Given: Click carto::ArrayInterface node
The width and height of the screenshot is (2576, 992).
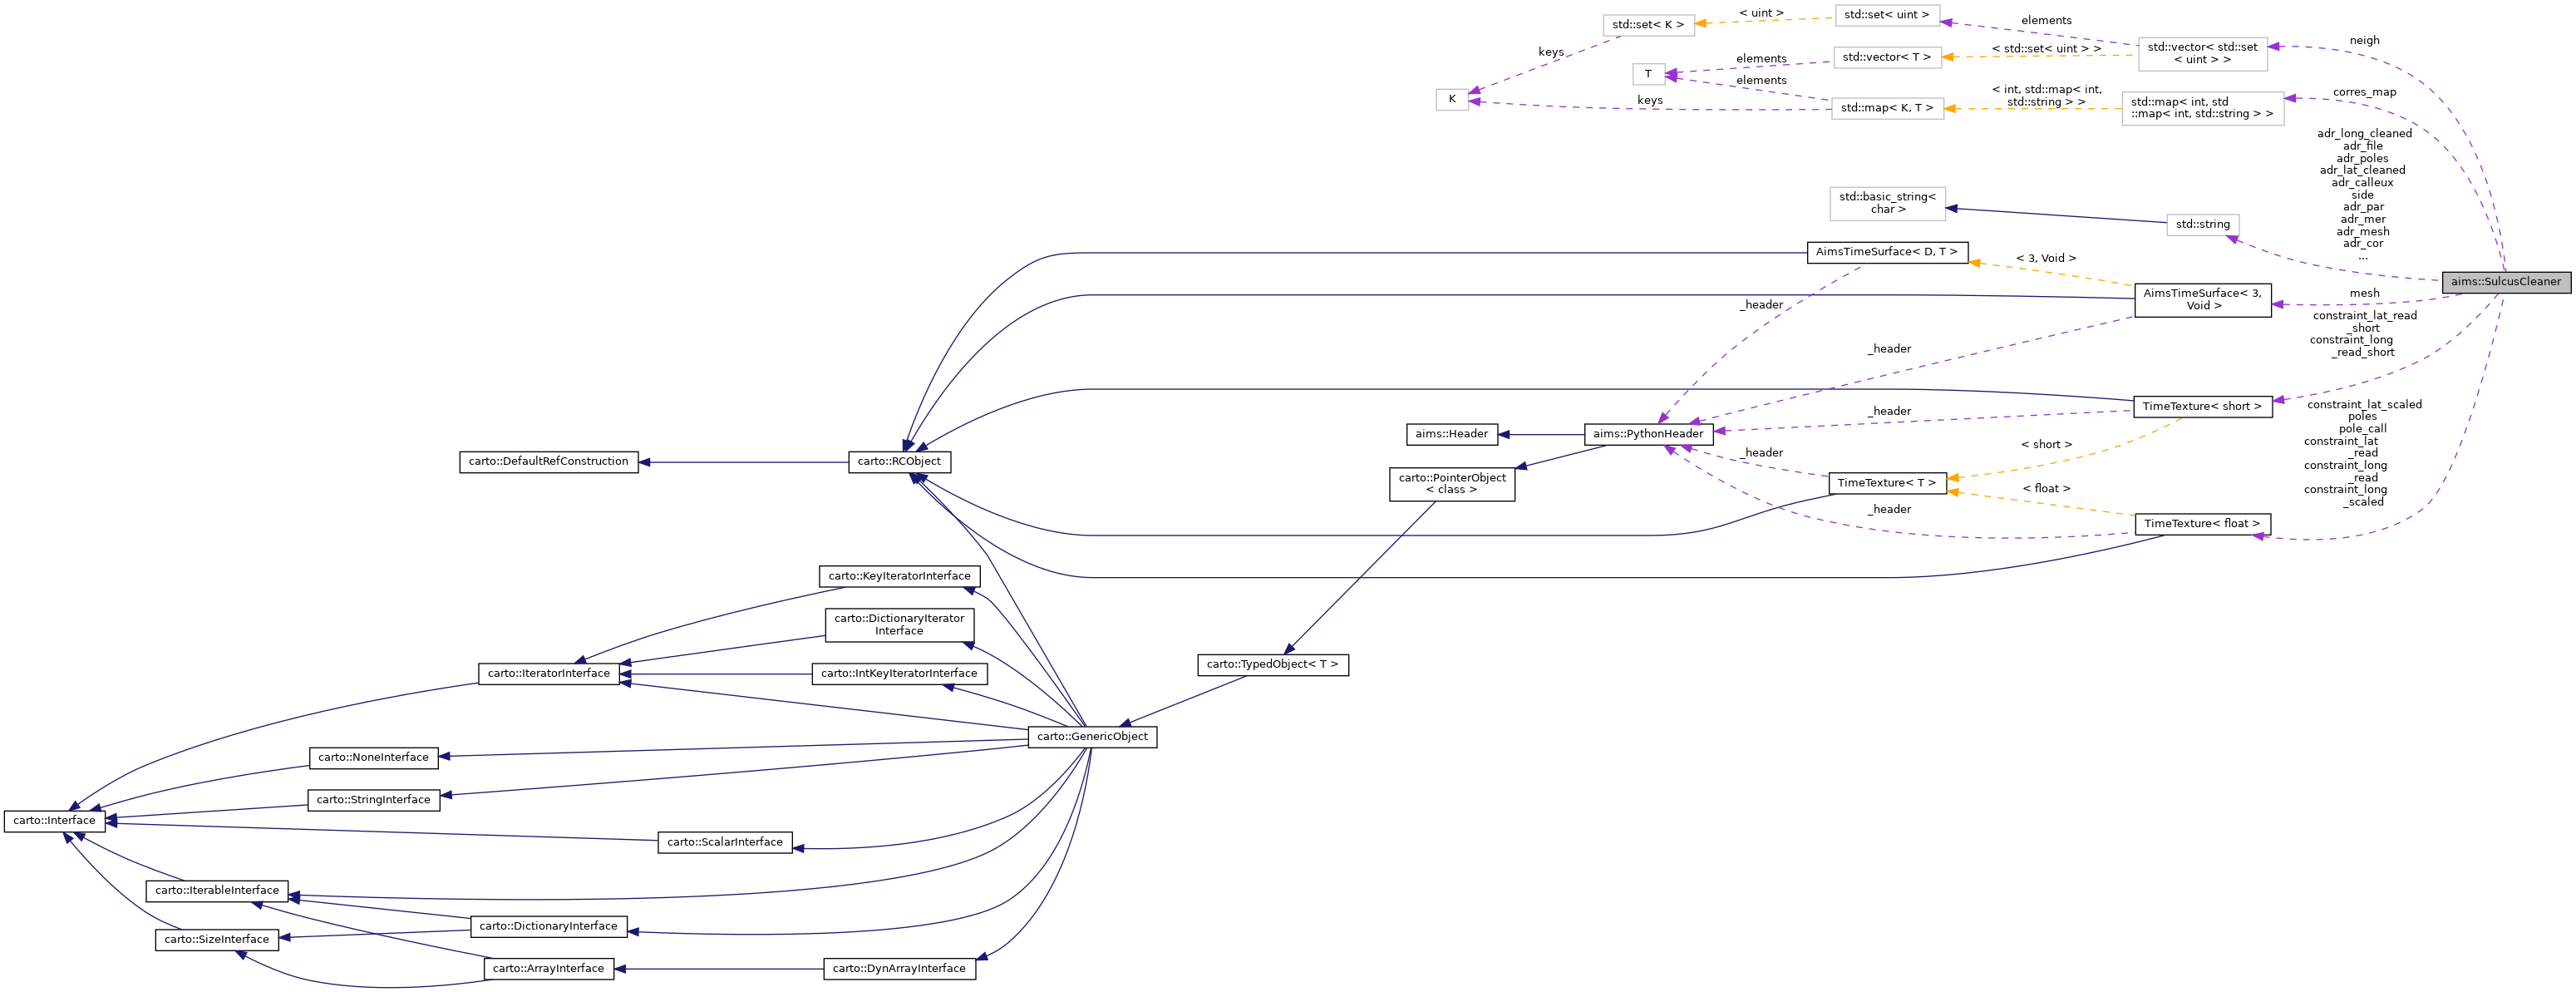Looking at the screenshot, I should click(549, 969).
